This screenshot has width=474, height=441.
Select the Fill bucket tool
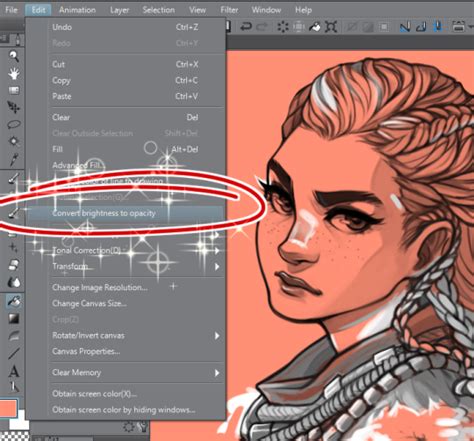click(14, 301)
